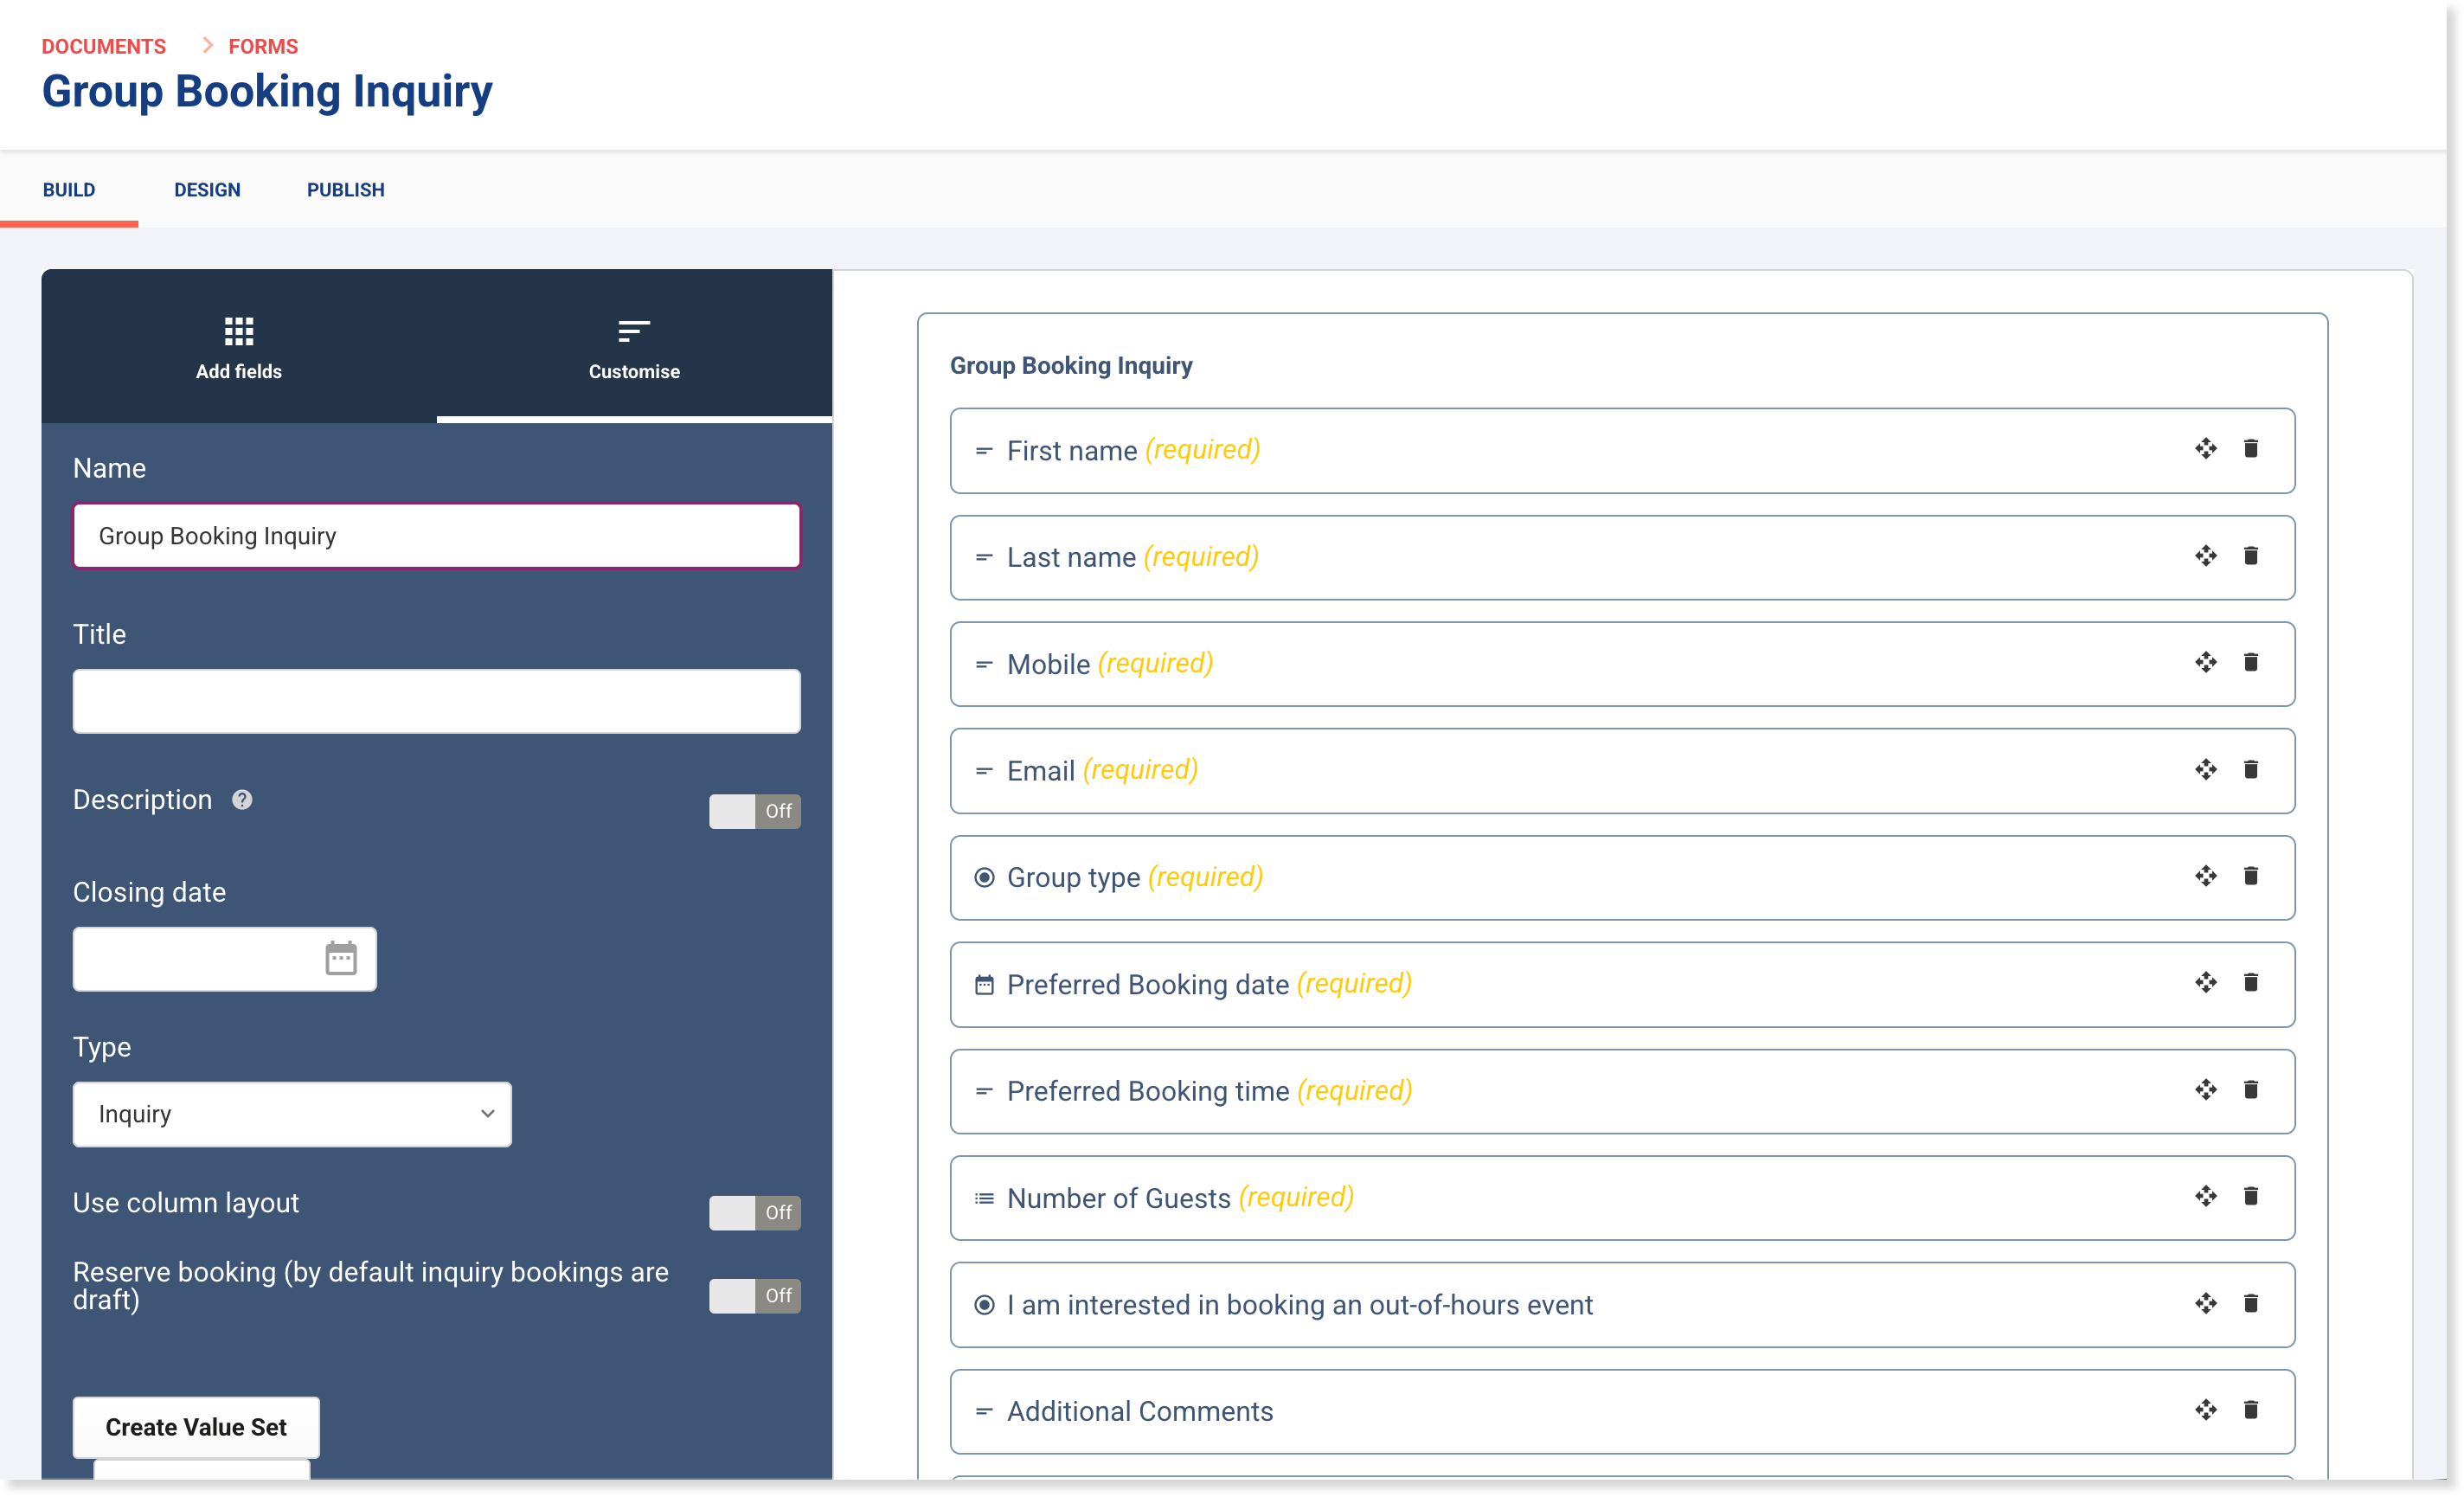
Task: Click the Description help question-mark icon
Action: [242, 800]
